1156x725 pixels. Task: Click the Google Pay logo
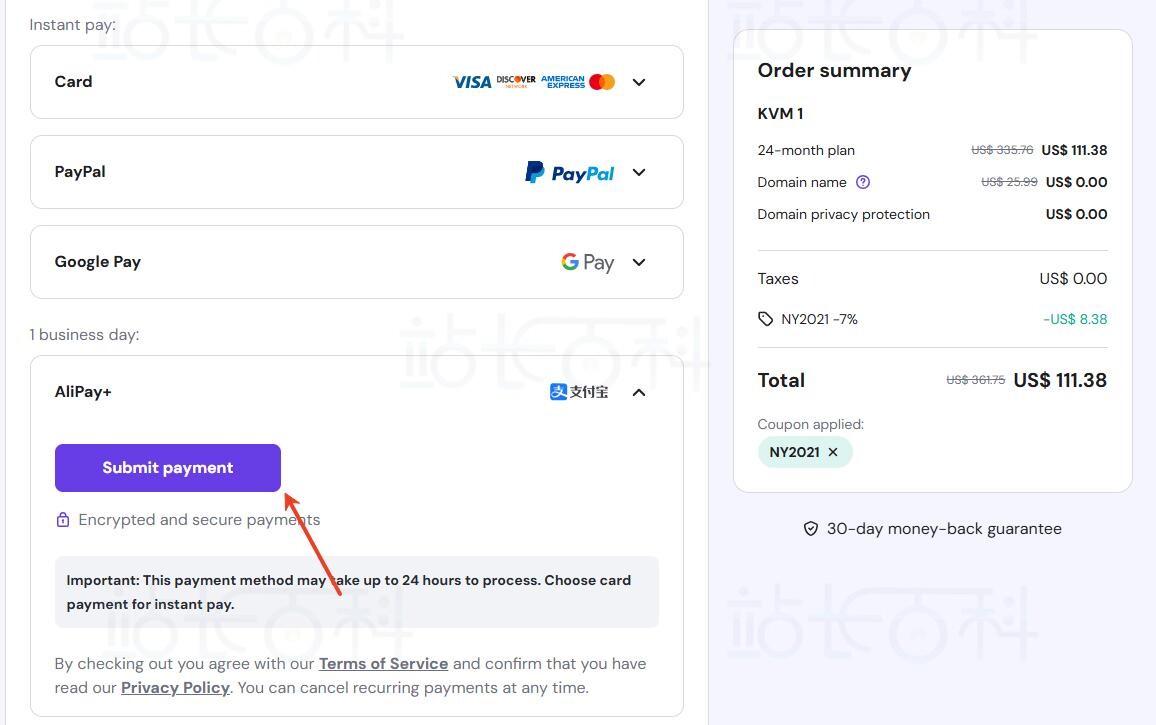click(587, 262)
